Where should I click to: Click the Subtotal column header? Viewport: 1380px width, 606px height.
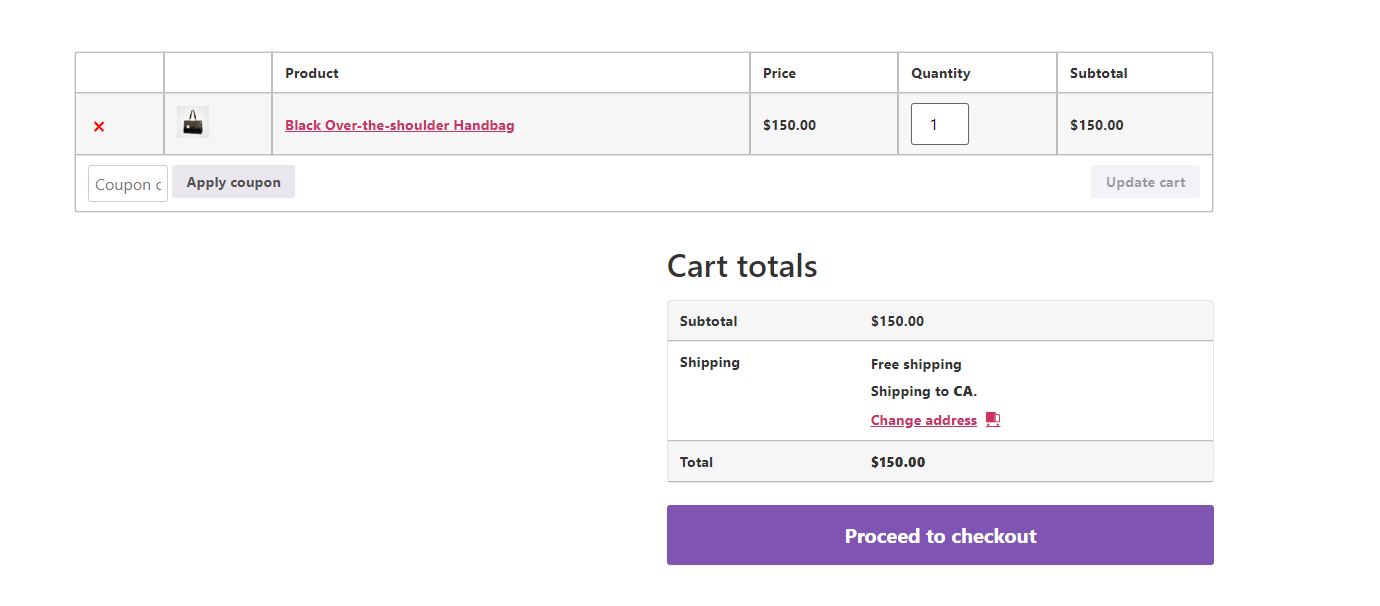tap(1099, 72)
